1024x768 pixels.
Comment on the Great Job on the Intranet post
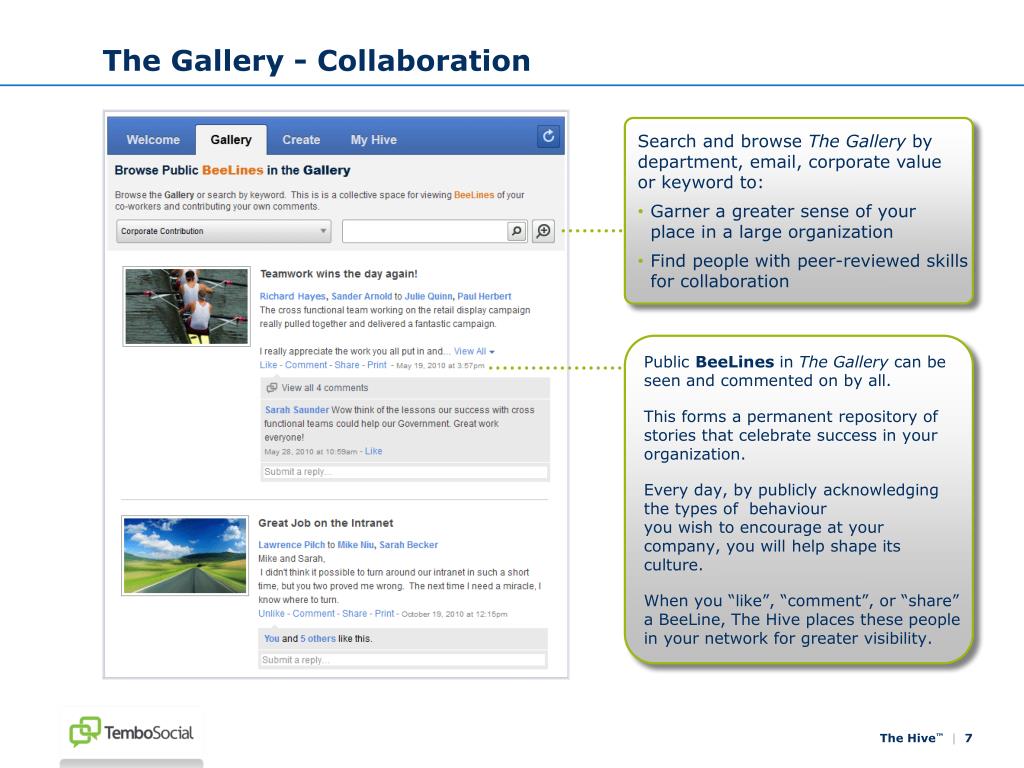click(313, 614)
